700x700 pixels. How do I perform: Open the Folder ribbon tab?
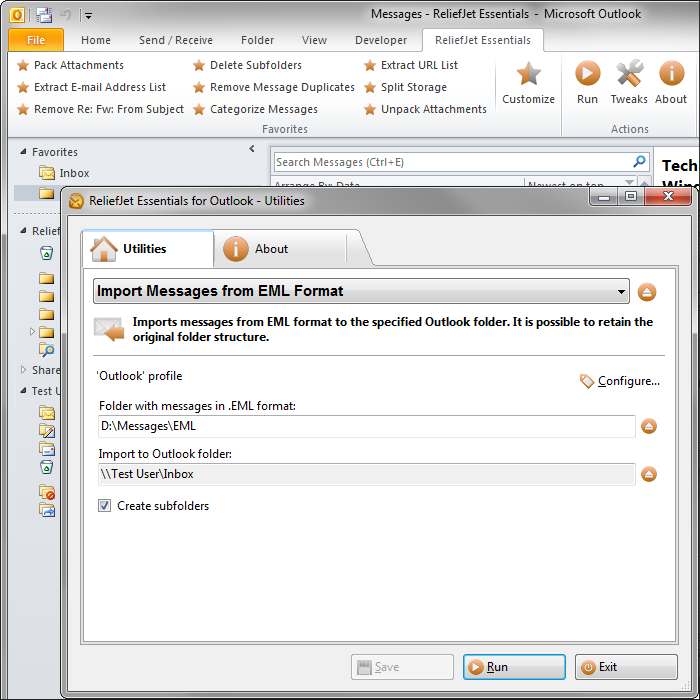[x=257, y=40]
